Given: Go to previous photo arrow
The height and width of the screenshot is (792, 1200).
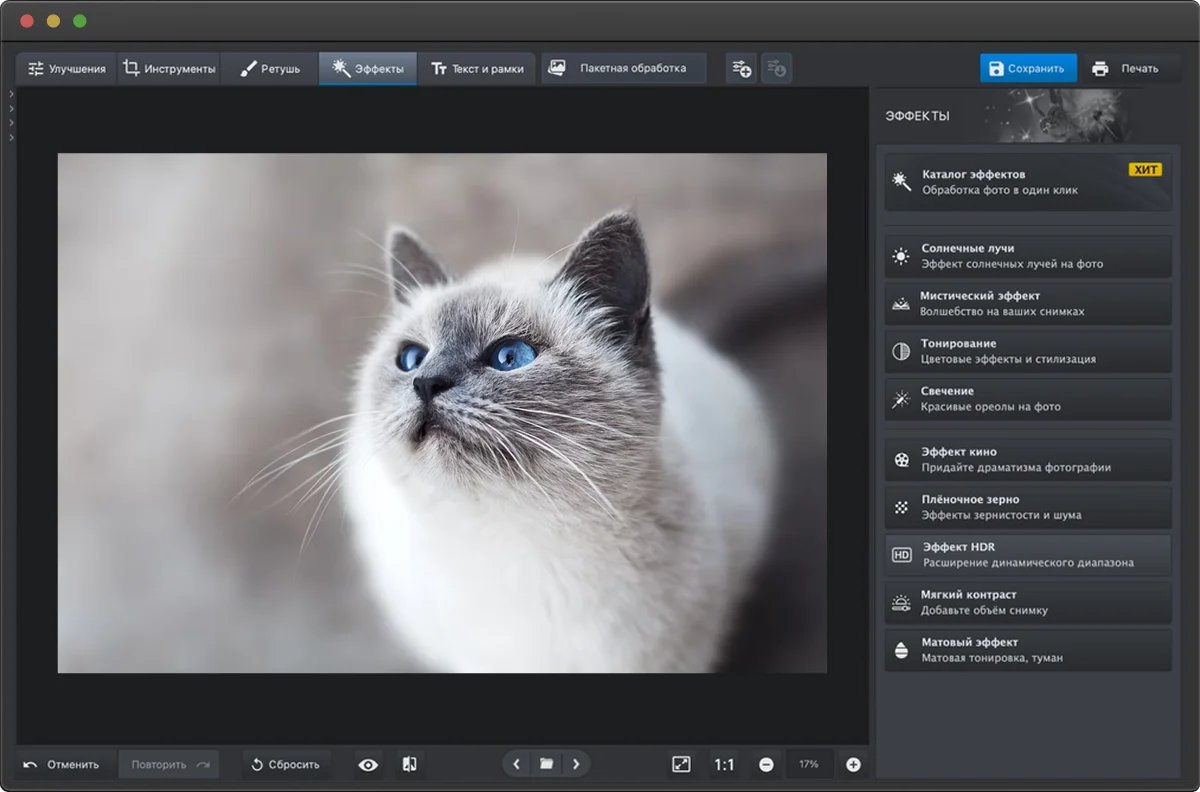Looking at the screenshot, I should coord(517,764).
